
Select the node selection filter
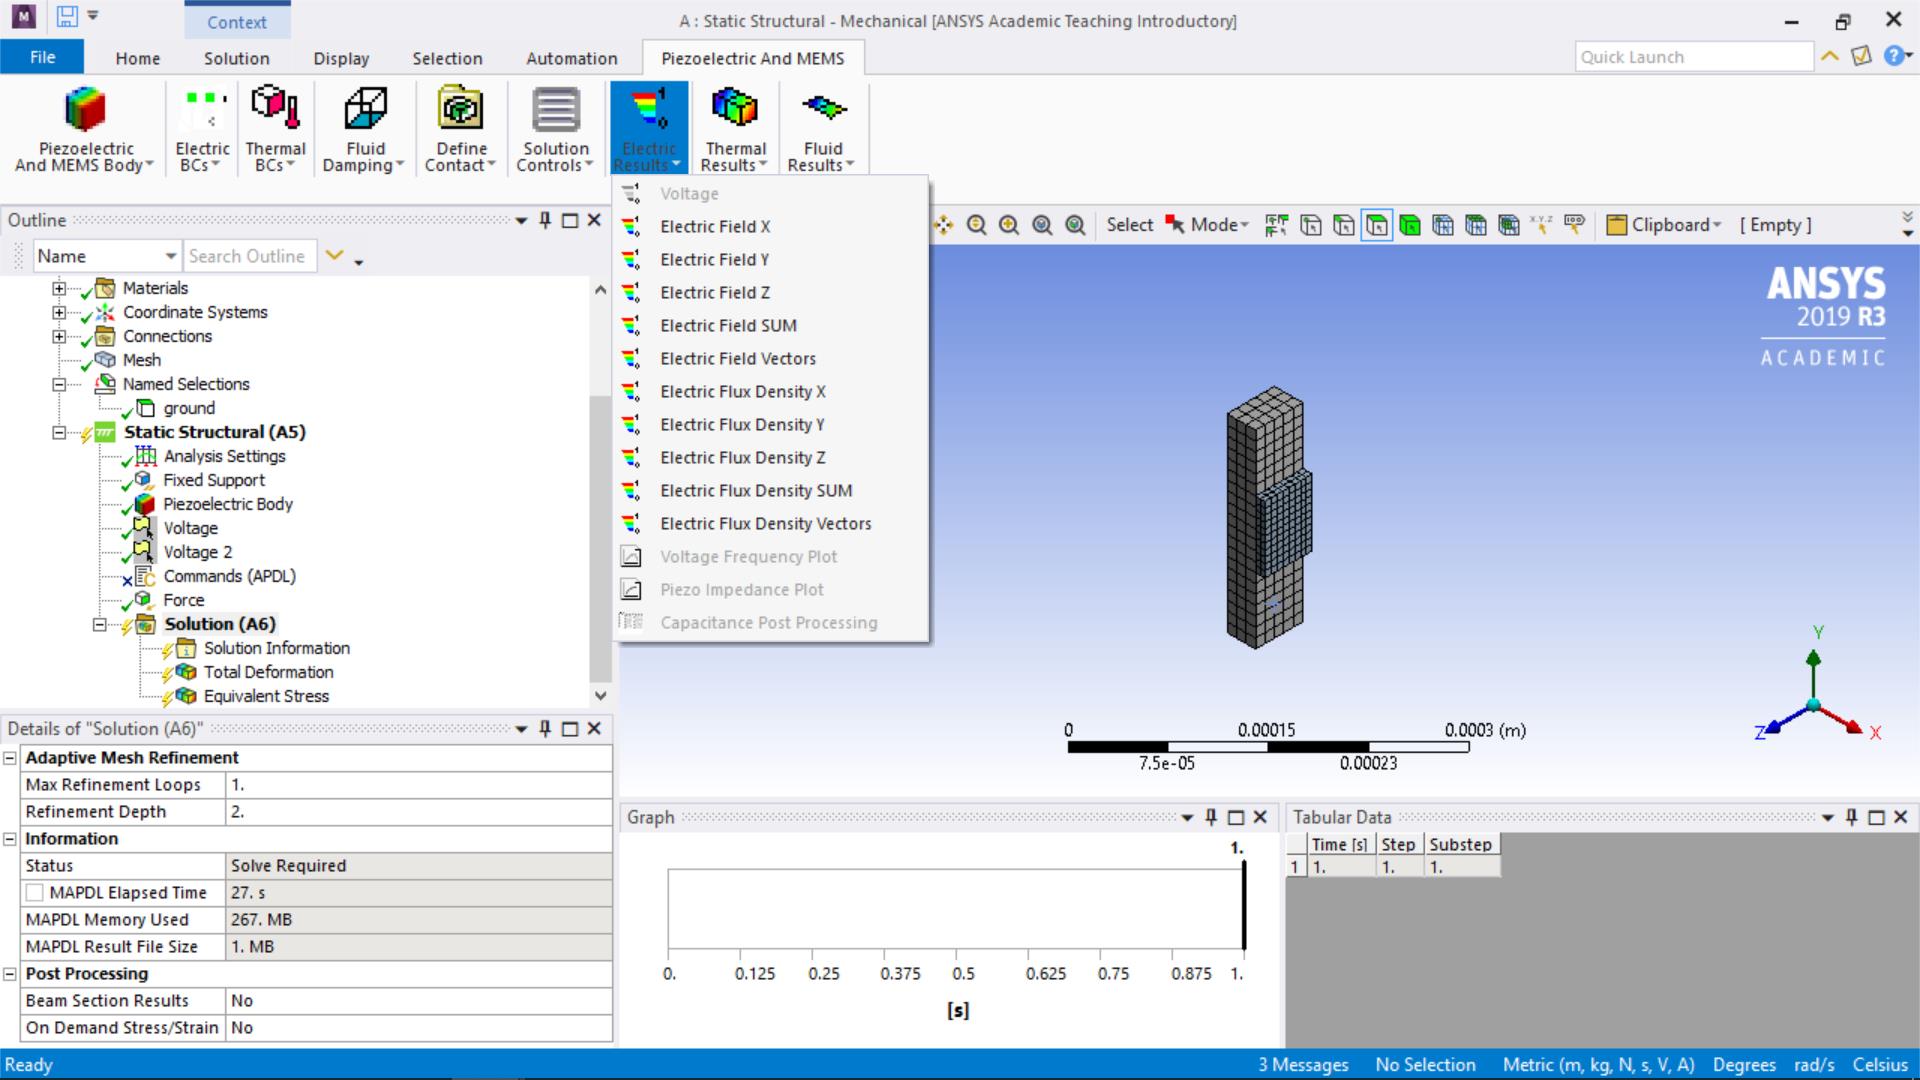(1442, 225)
